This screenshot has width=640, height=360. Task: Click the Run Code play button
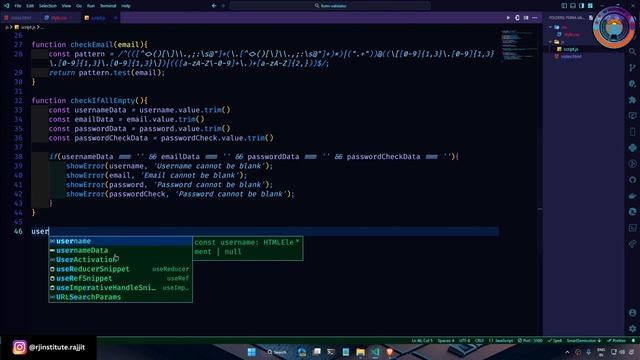[508, 18]
